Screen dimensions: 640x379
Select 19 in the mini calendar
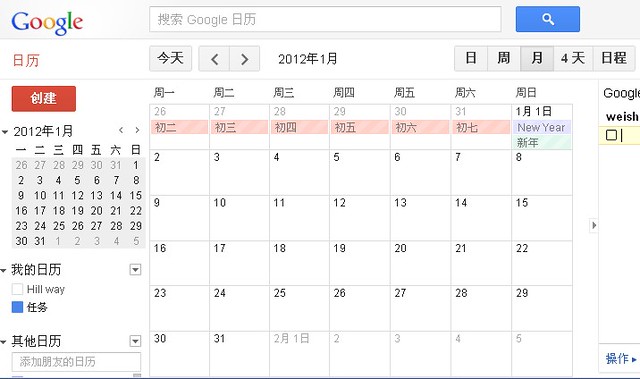[x=77, y=211]
